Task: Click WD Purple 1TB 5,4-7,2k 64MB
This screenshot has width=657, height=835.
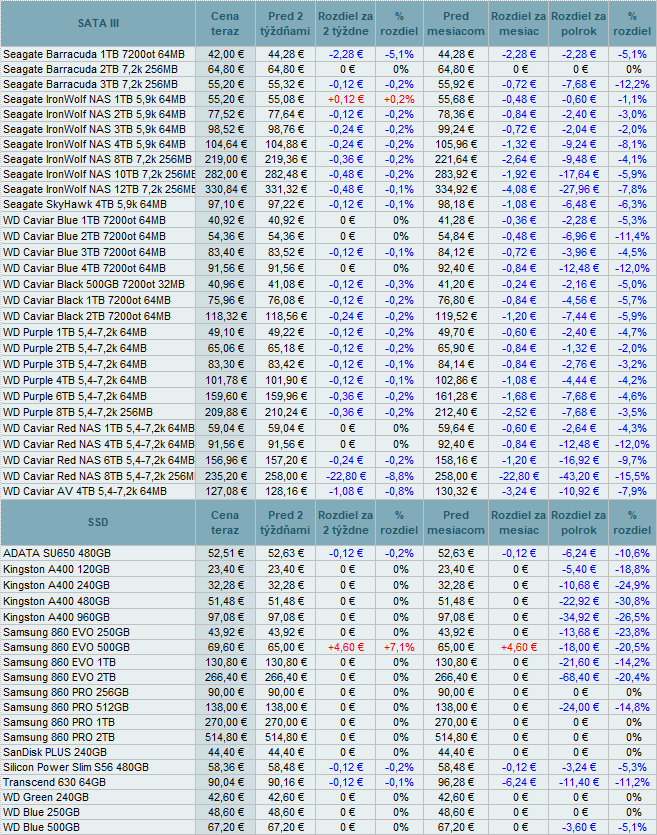Action: click(x=75, y=332)
